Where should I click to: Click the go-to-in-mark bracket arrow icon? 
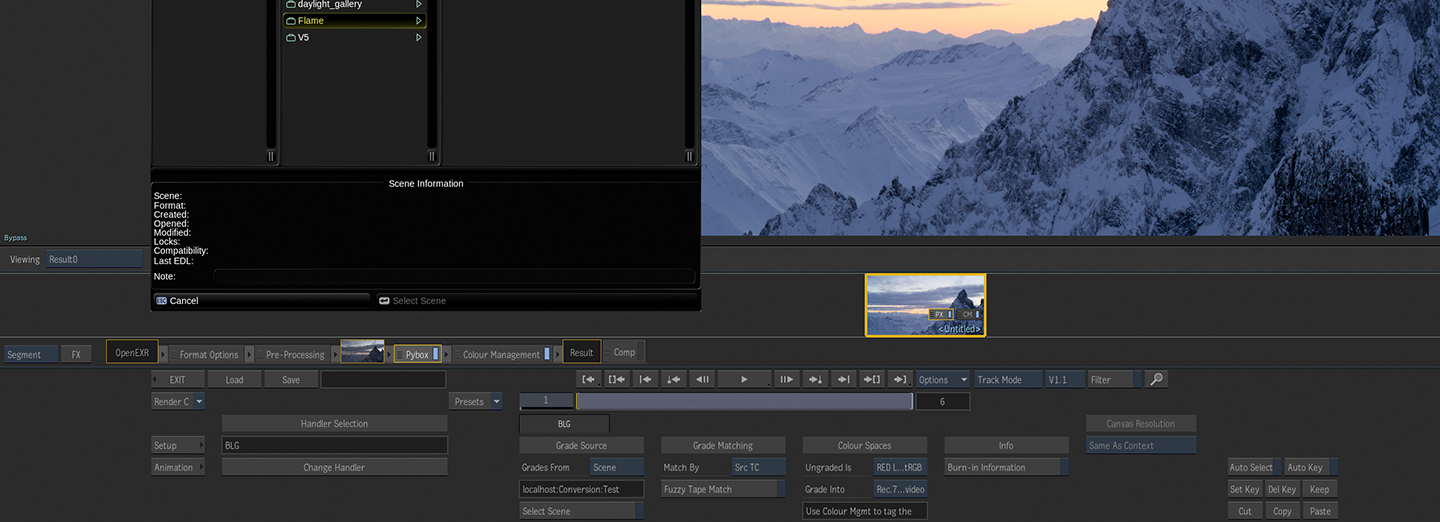tap(618, 380)
